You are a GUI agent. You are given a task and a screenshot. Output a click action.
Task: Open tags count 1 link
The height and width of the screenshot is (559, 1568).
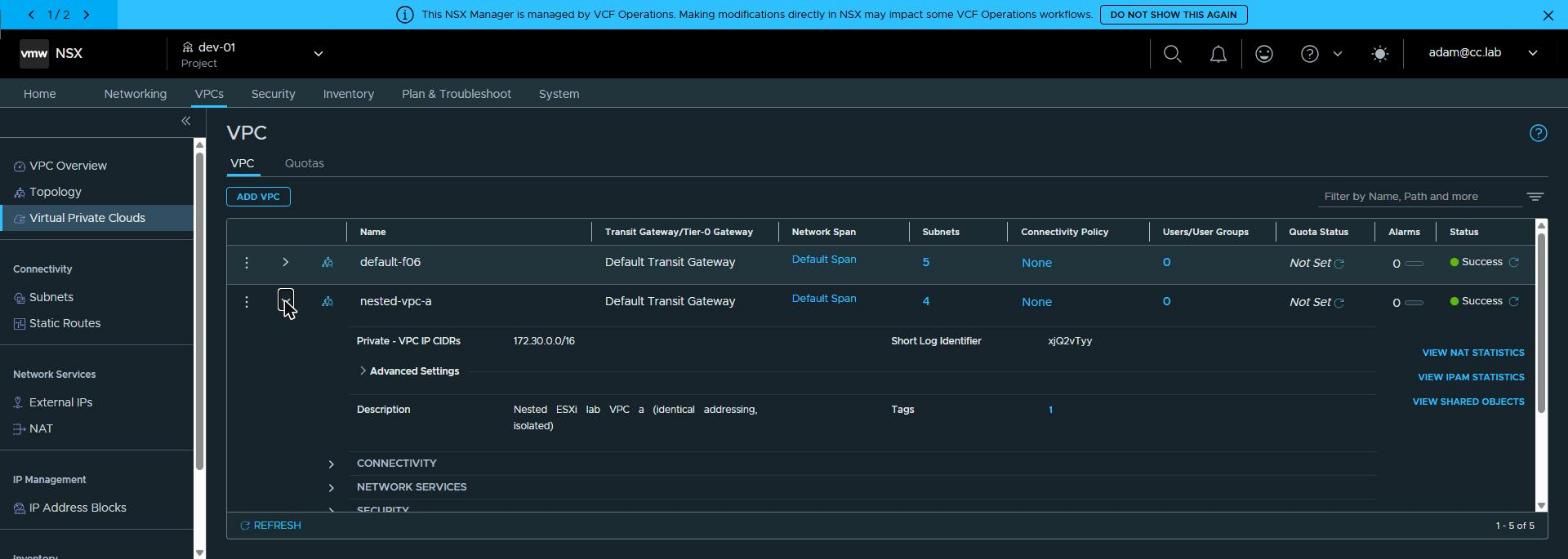(x=1050, y=410)
